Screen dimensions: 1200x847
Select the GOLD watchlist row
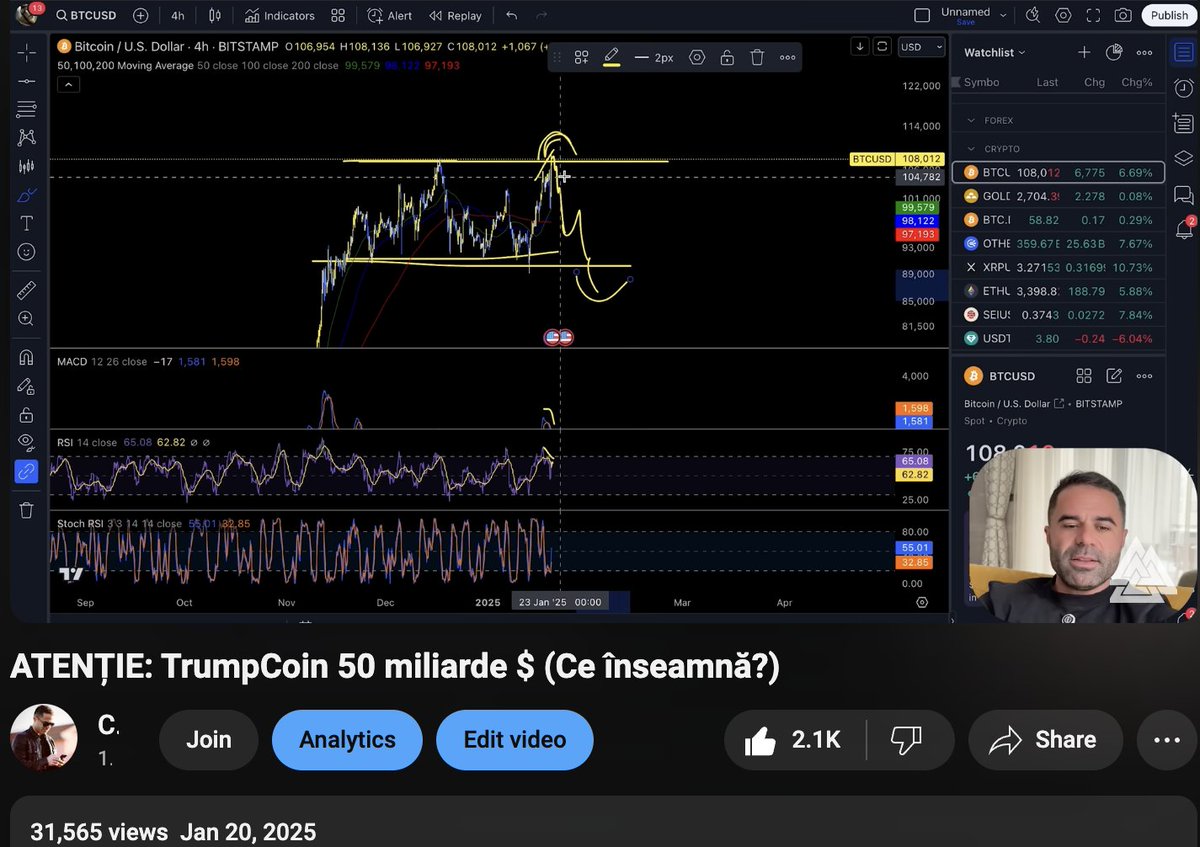[x=1058, y=196]
